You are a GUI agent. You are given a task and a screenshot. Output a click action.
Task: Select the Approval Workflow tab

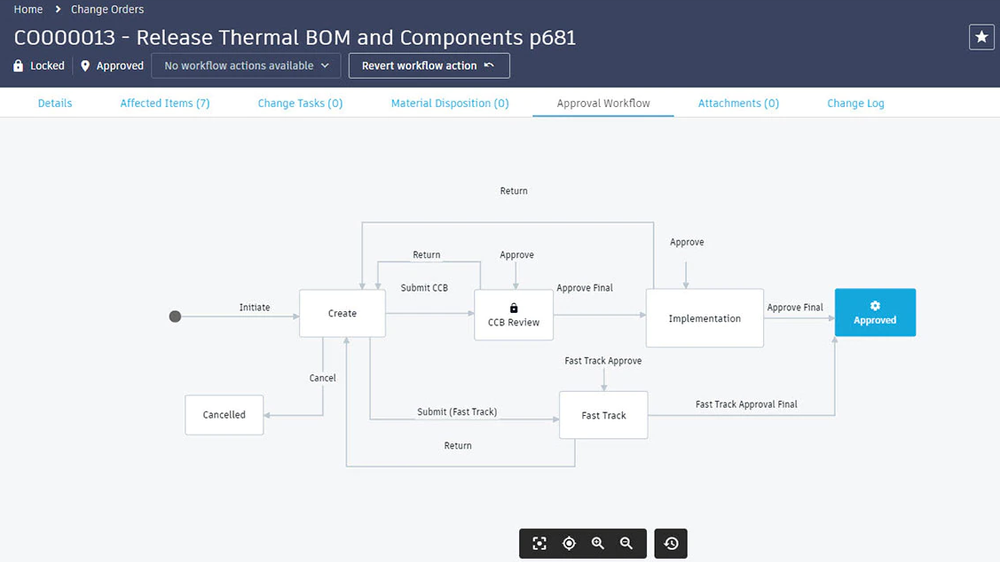603,103
